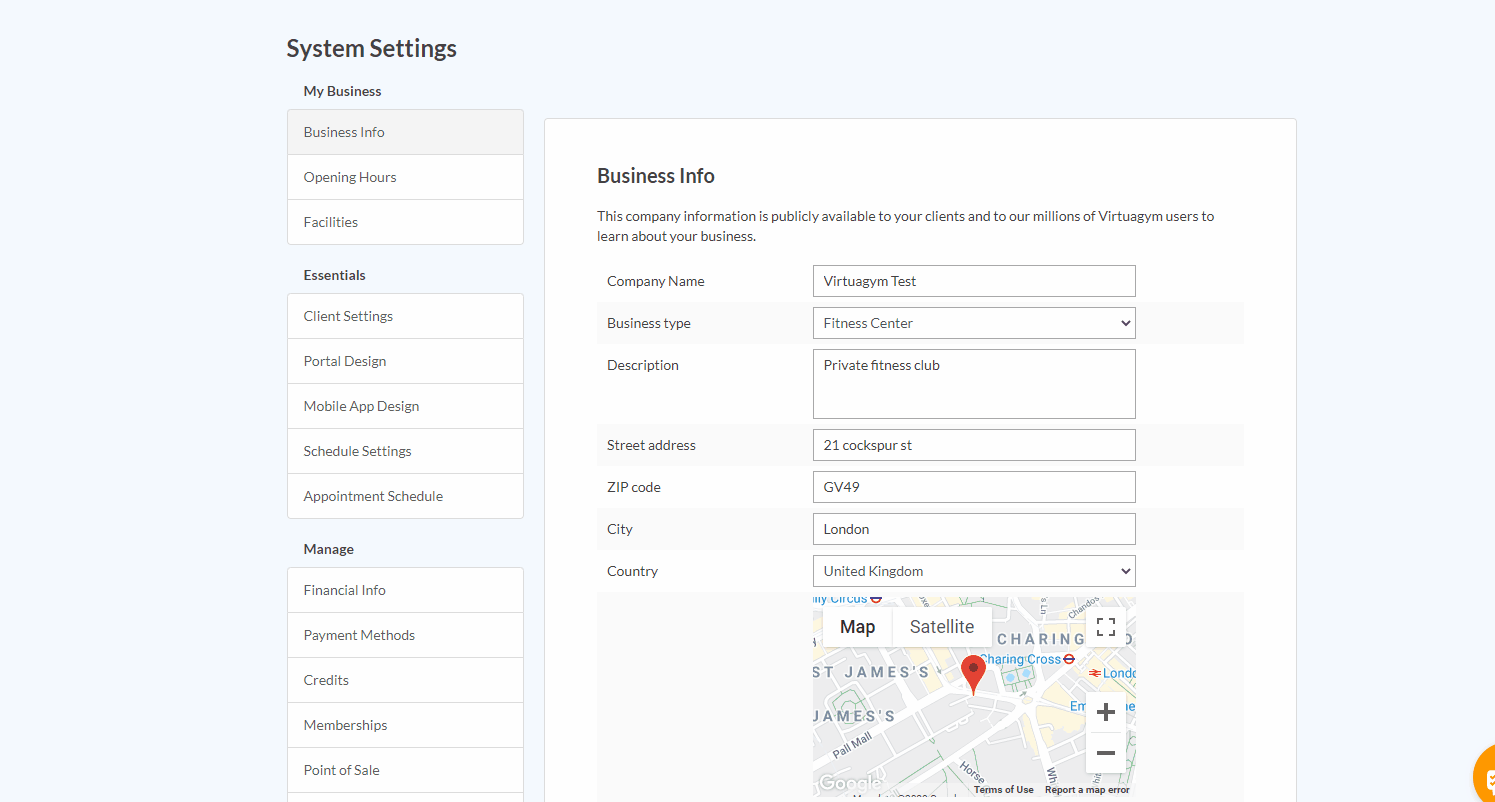Switch map to Satellite view

pos(941,627)
